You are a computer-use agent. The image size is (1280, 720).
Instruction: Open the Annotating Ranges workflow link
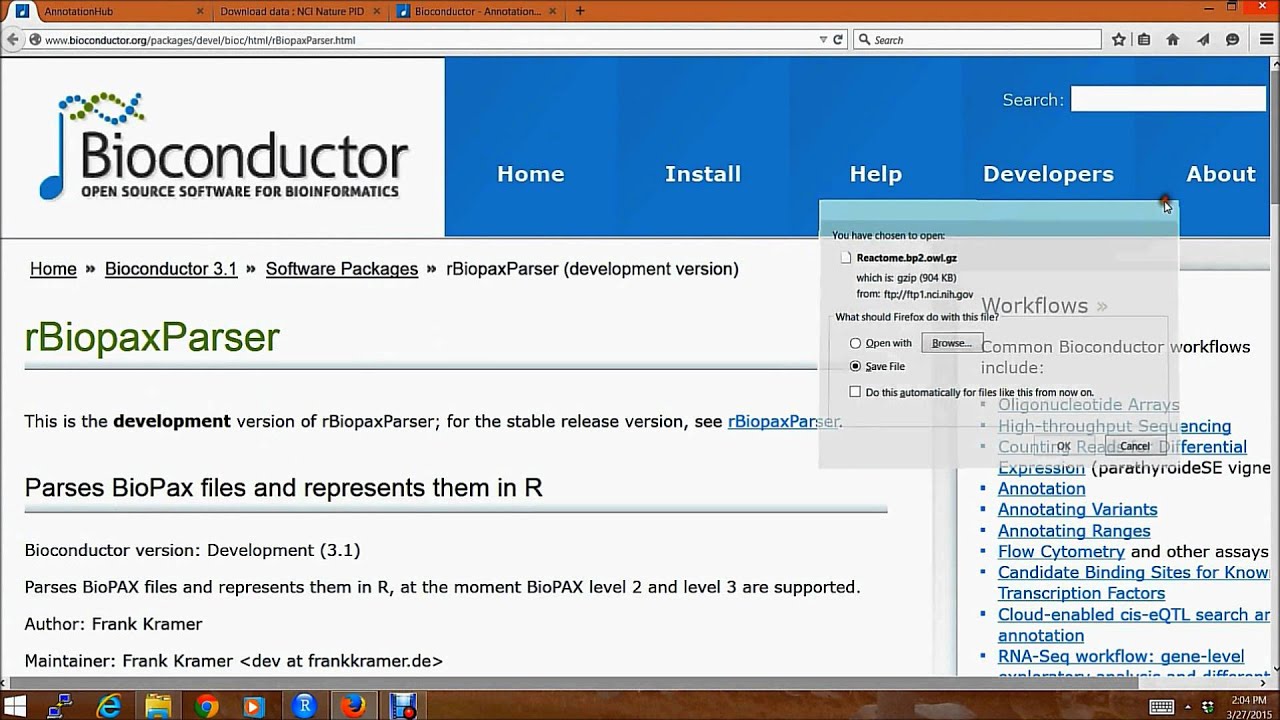[1074, 531]
